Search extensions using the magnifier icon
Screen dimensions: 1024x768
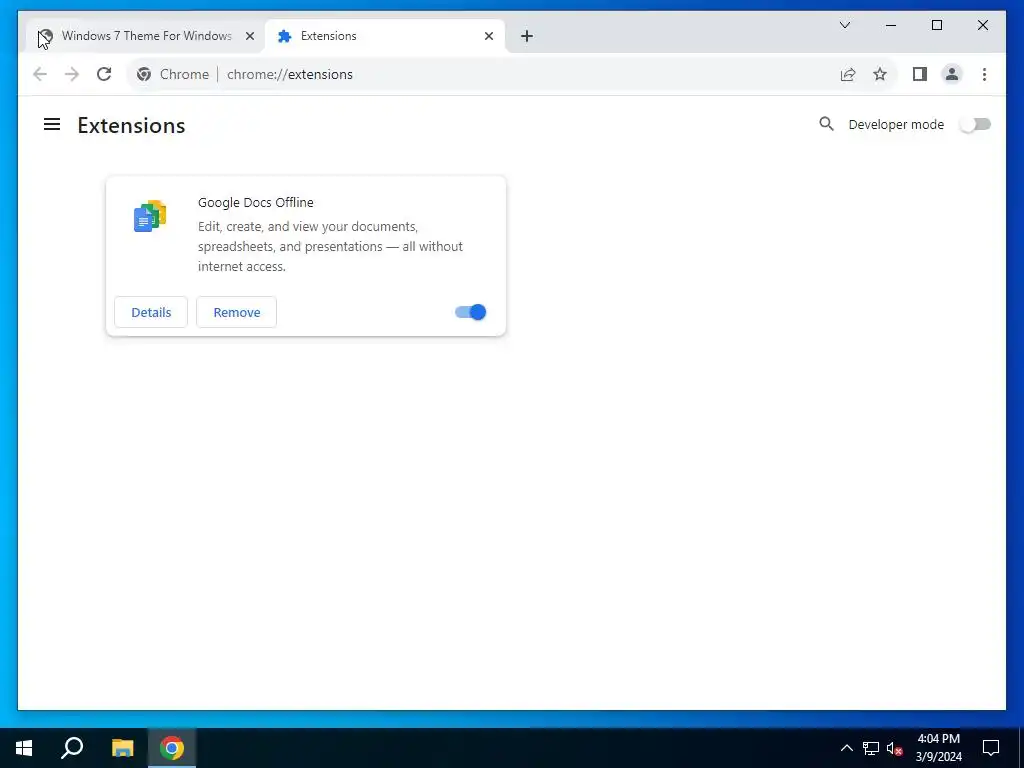click(x=826, y=124)
